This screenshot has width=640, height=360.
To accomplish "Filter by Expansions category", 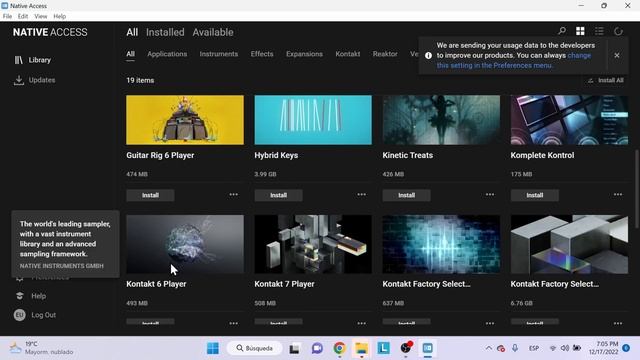I will [304, 54].
